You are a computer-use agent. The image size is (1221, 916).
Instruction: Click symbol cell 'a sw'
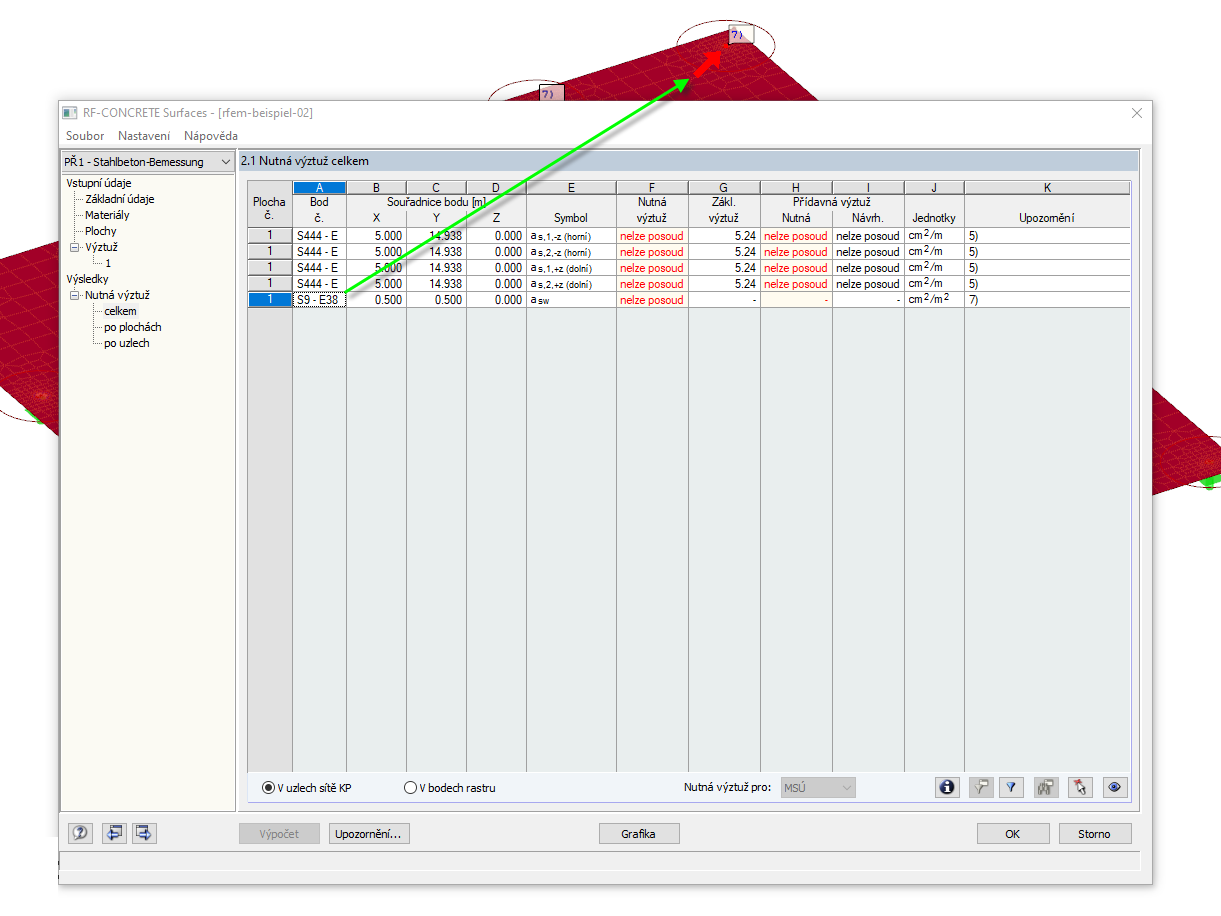tap(571, 300)
